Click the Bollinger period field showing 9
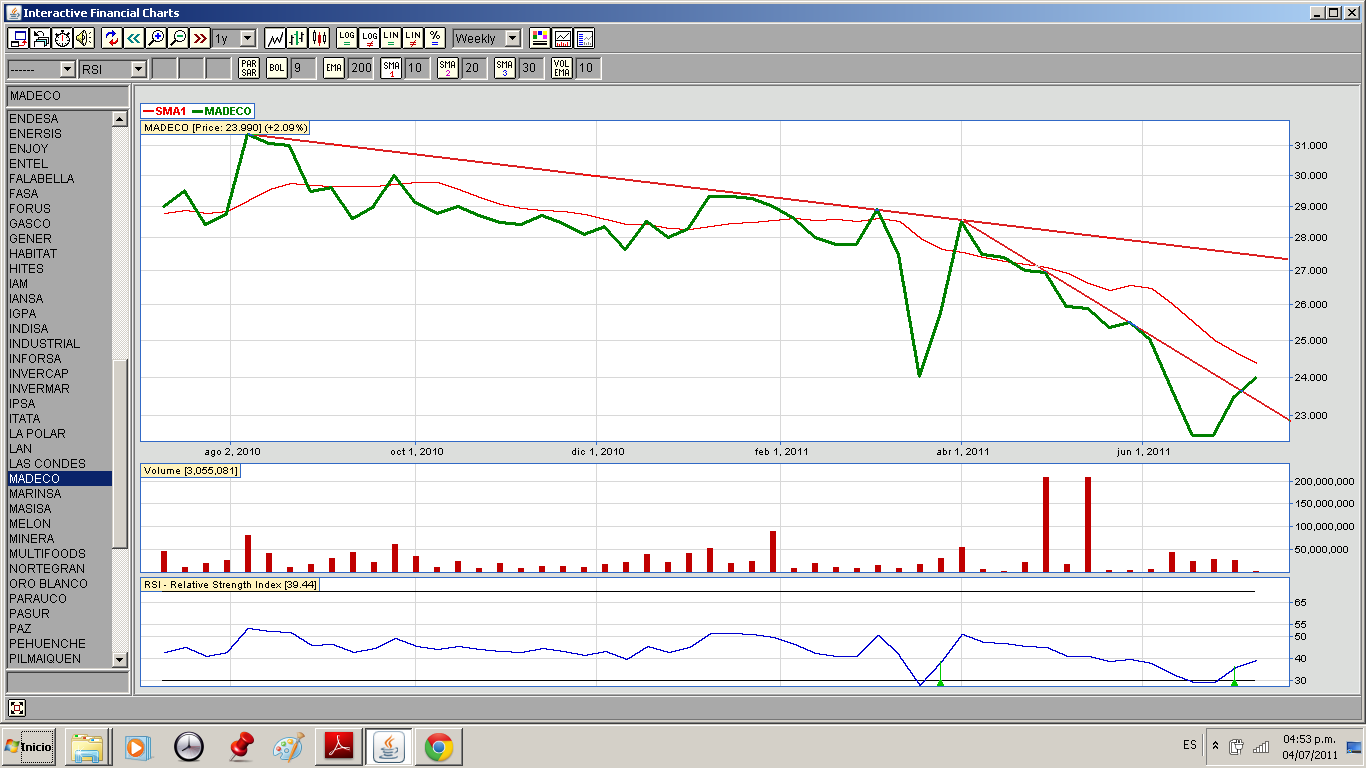Image resolution: width=1366 pixels, height=768 pixels. click(304, 68)
